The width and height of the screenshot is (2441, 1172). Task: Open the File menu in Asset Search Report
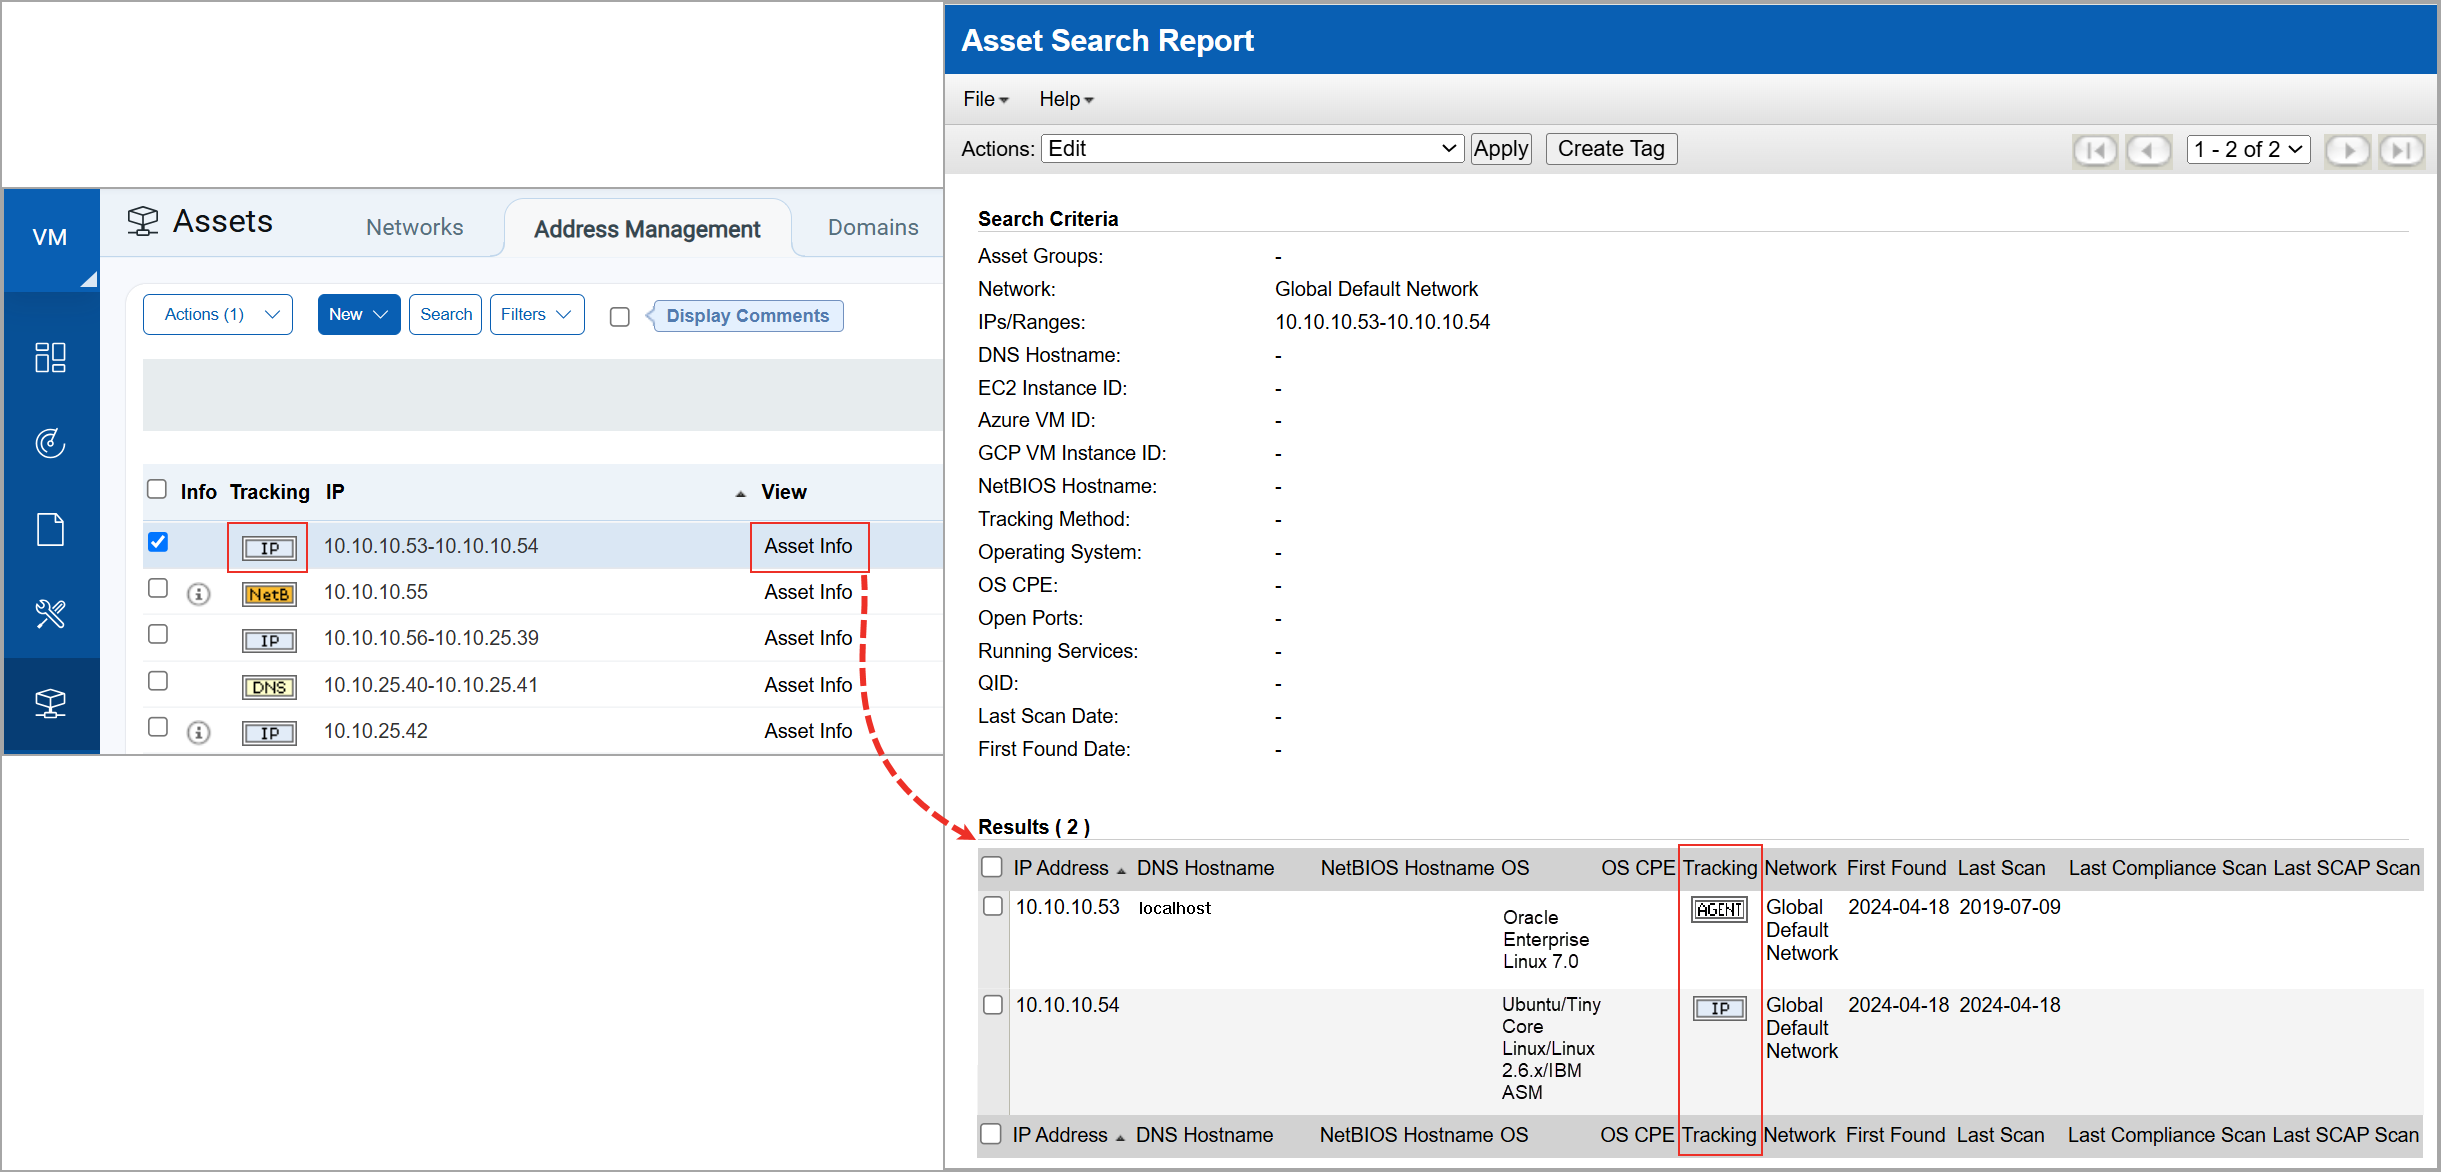click(984, 98)
